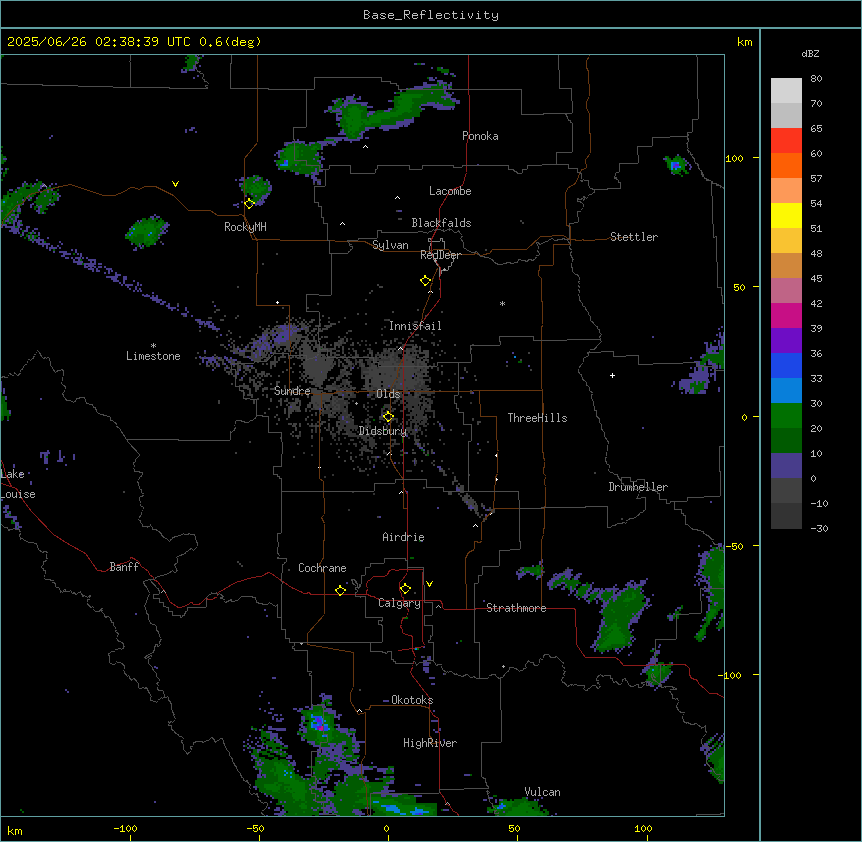Click the Okotoks town label
The image size is (862, 842).
click(x=412, y=700)
